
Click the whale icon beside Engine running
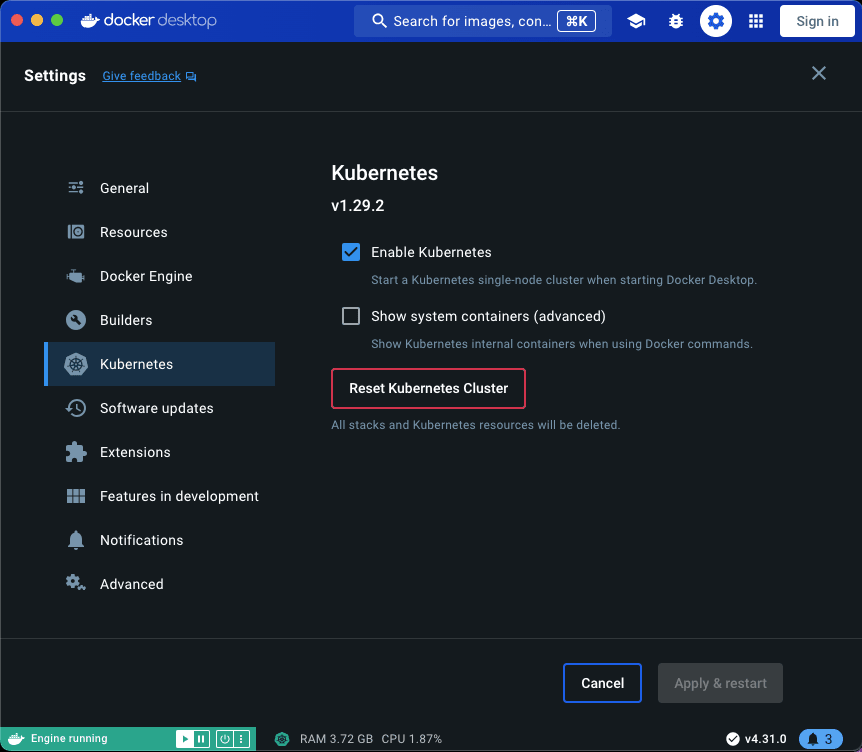pyautogui.click(x=16, y=738)
